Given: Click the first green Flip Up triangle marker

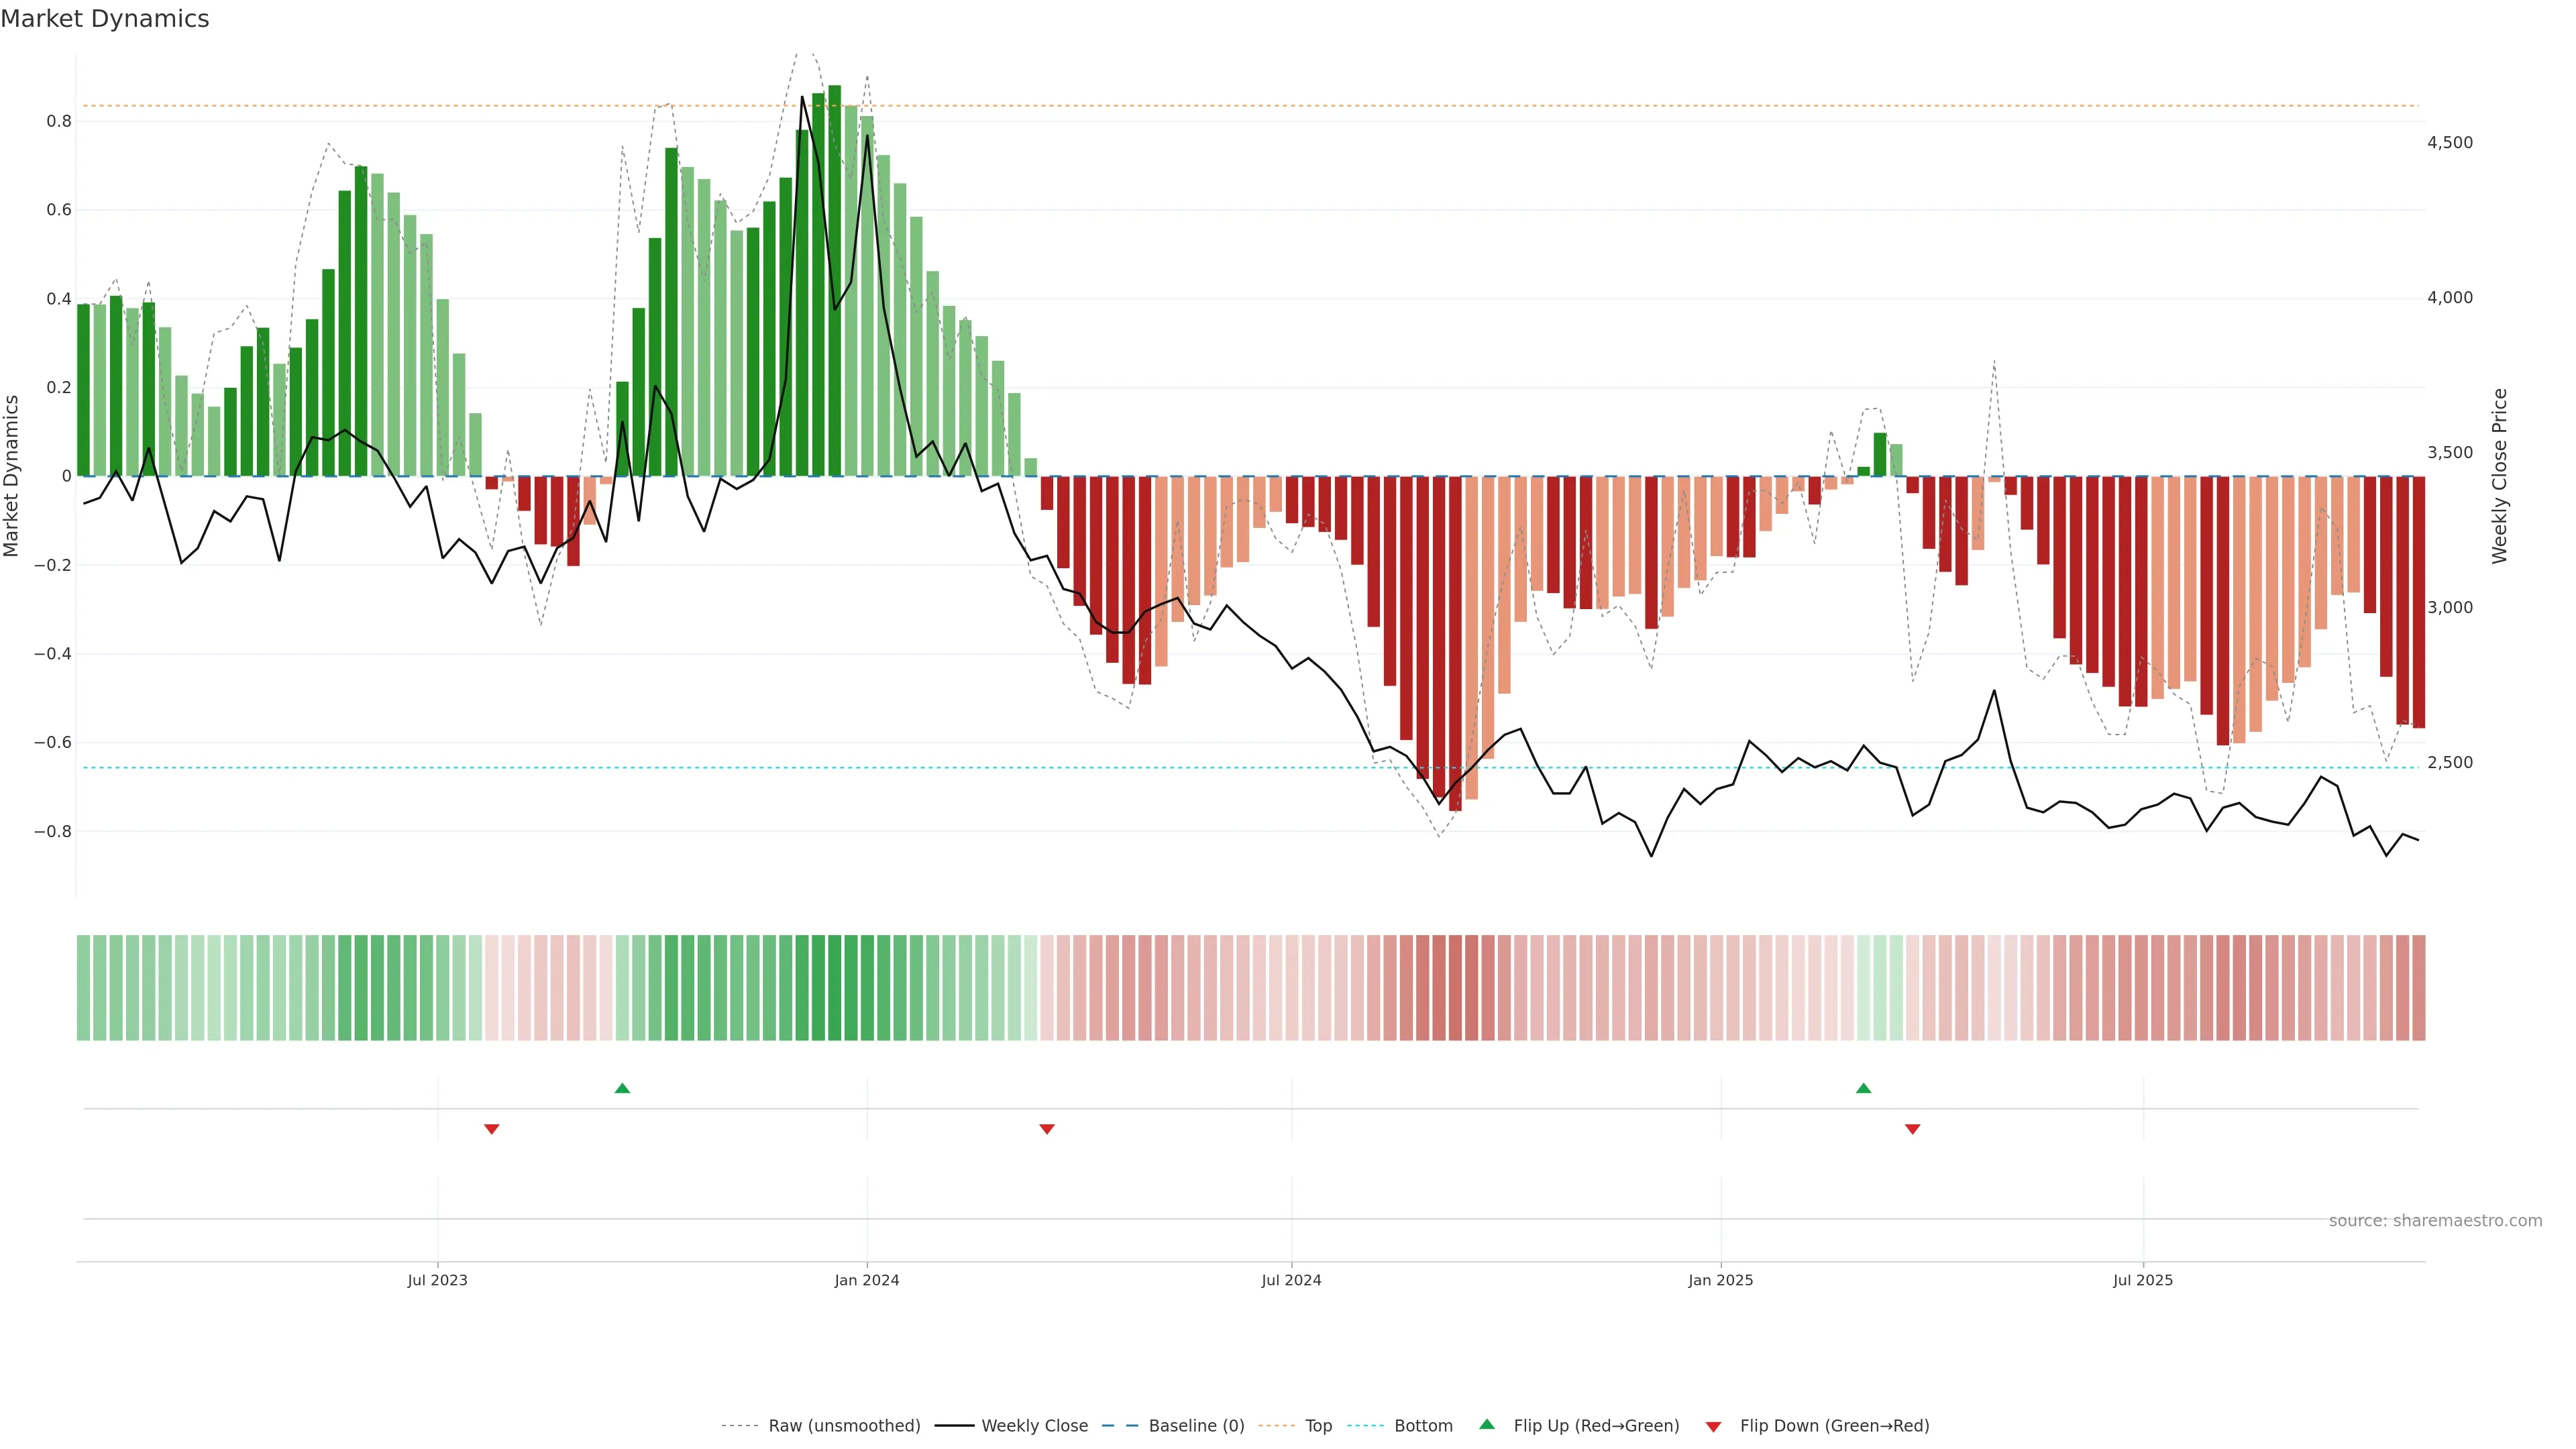Looking at the screenshot, I should pyautogui.click(x=622, y=1088).
